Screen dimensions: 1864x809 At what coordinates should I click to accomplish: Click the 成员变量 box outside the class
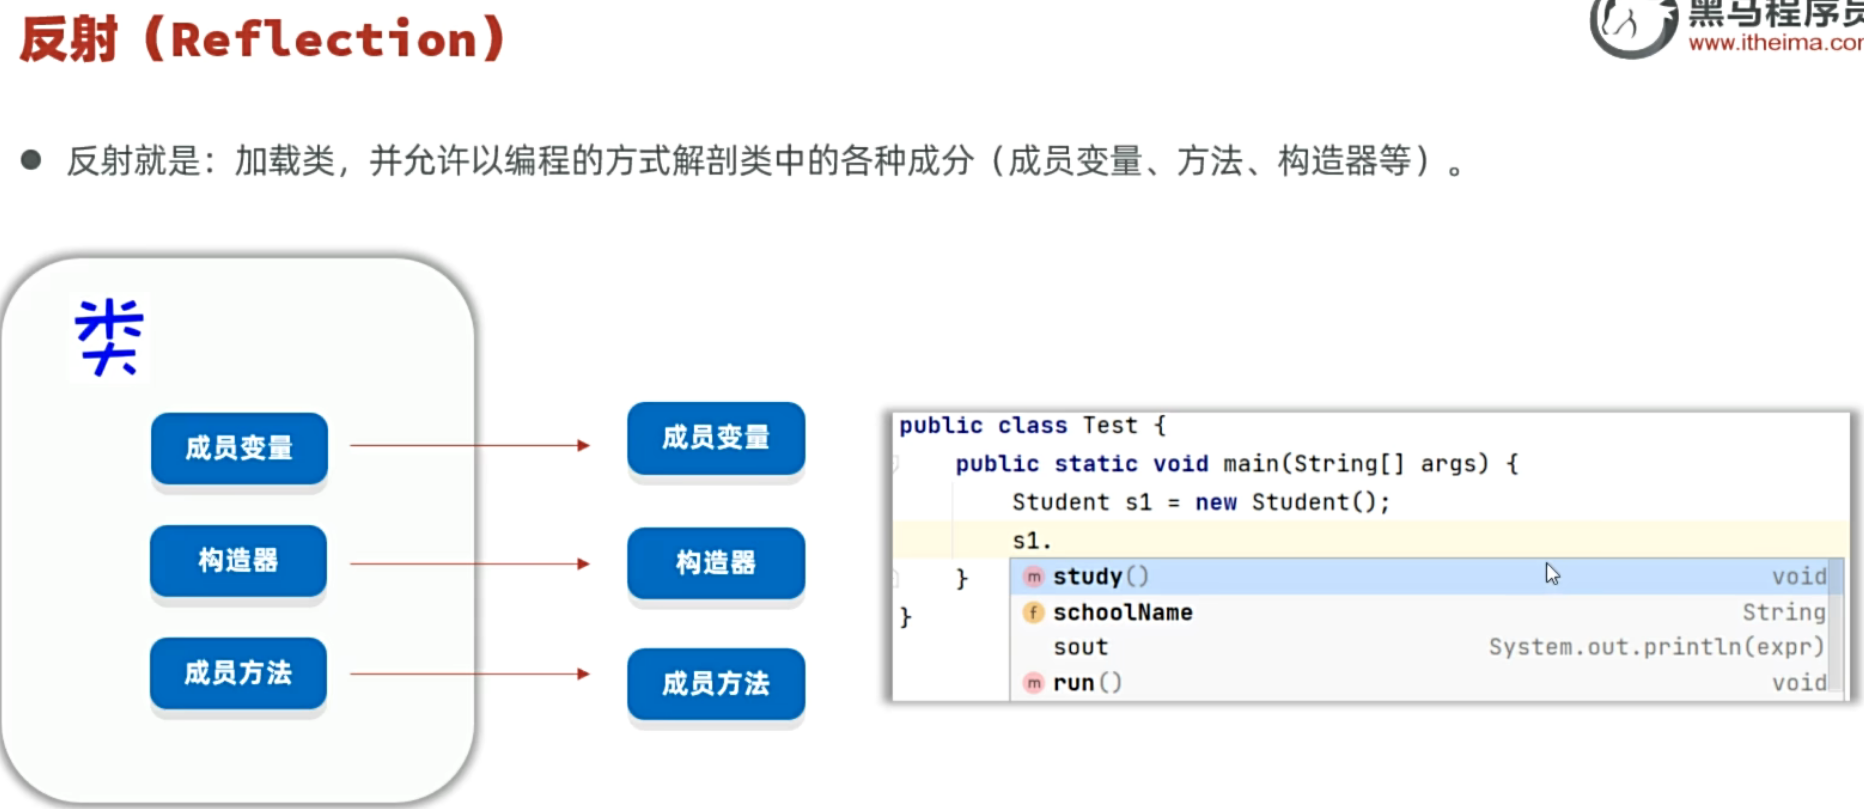tap(716, 438)
